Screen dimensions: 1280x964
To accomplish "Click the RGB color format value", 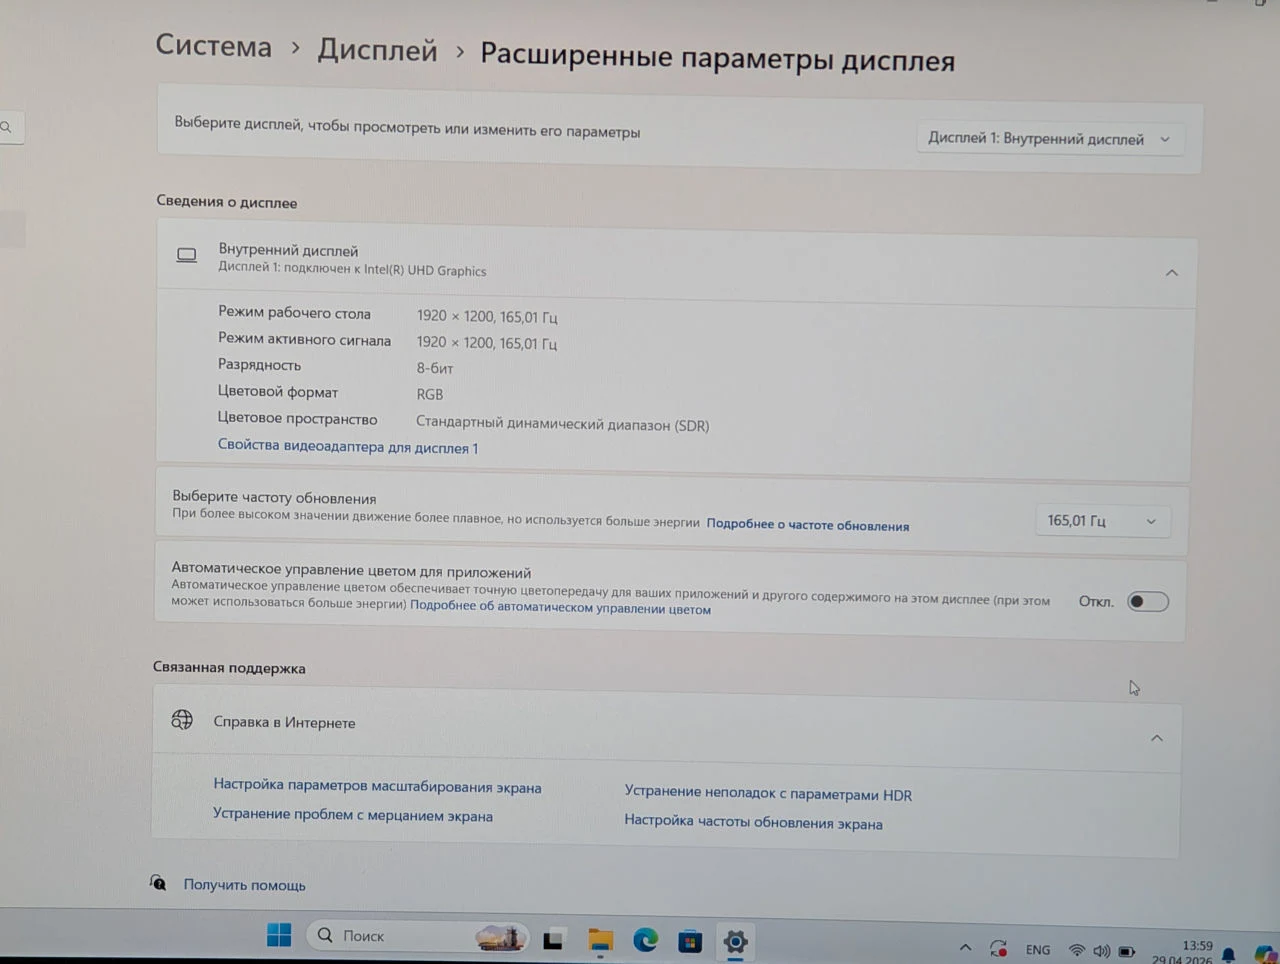I will pyautogui.click(x=430, y=394).
